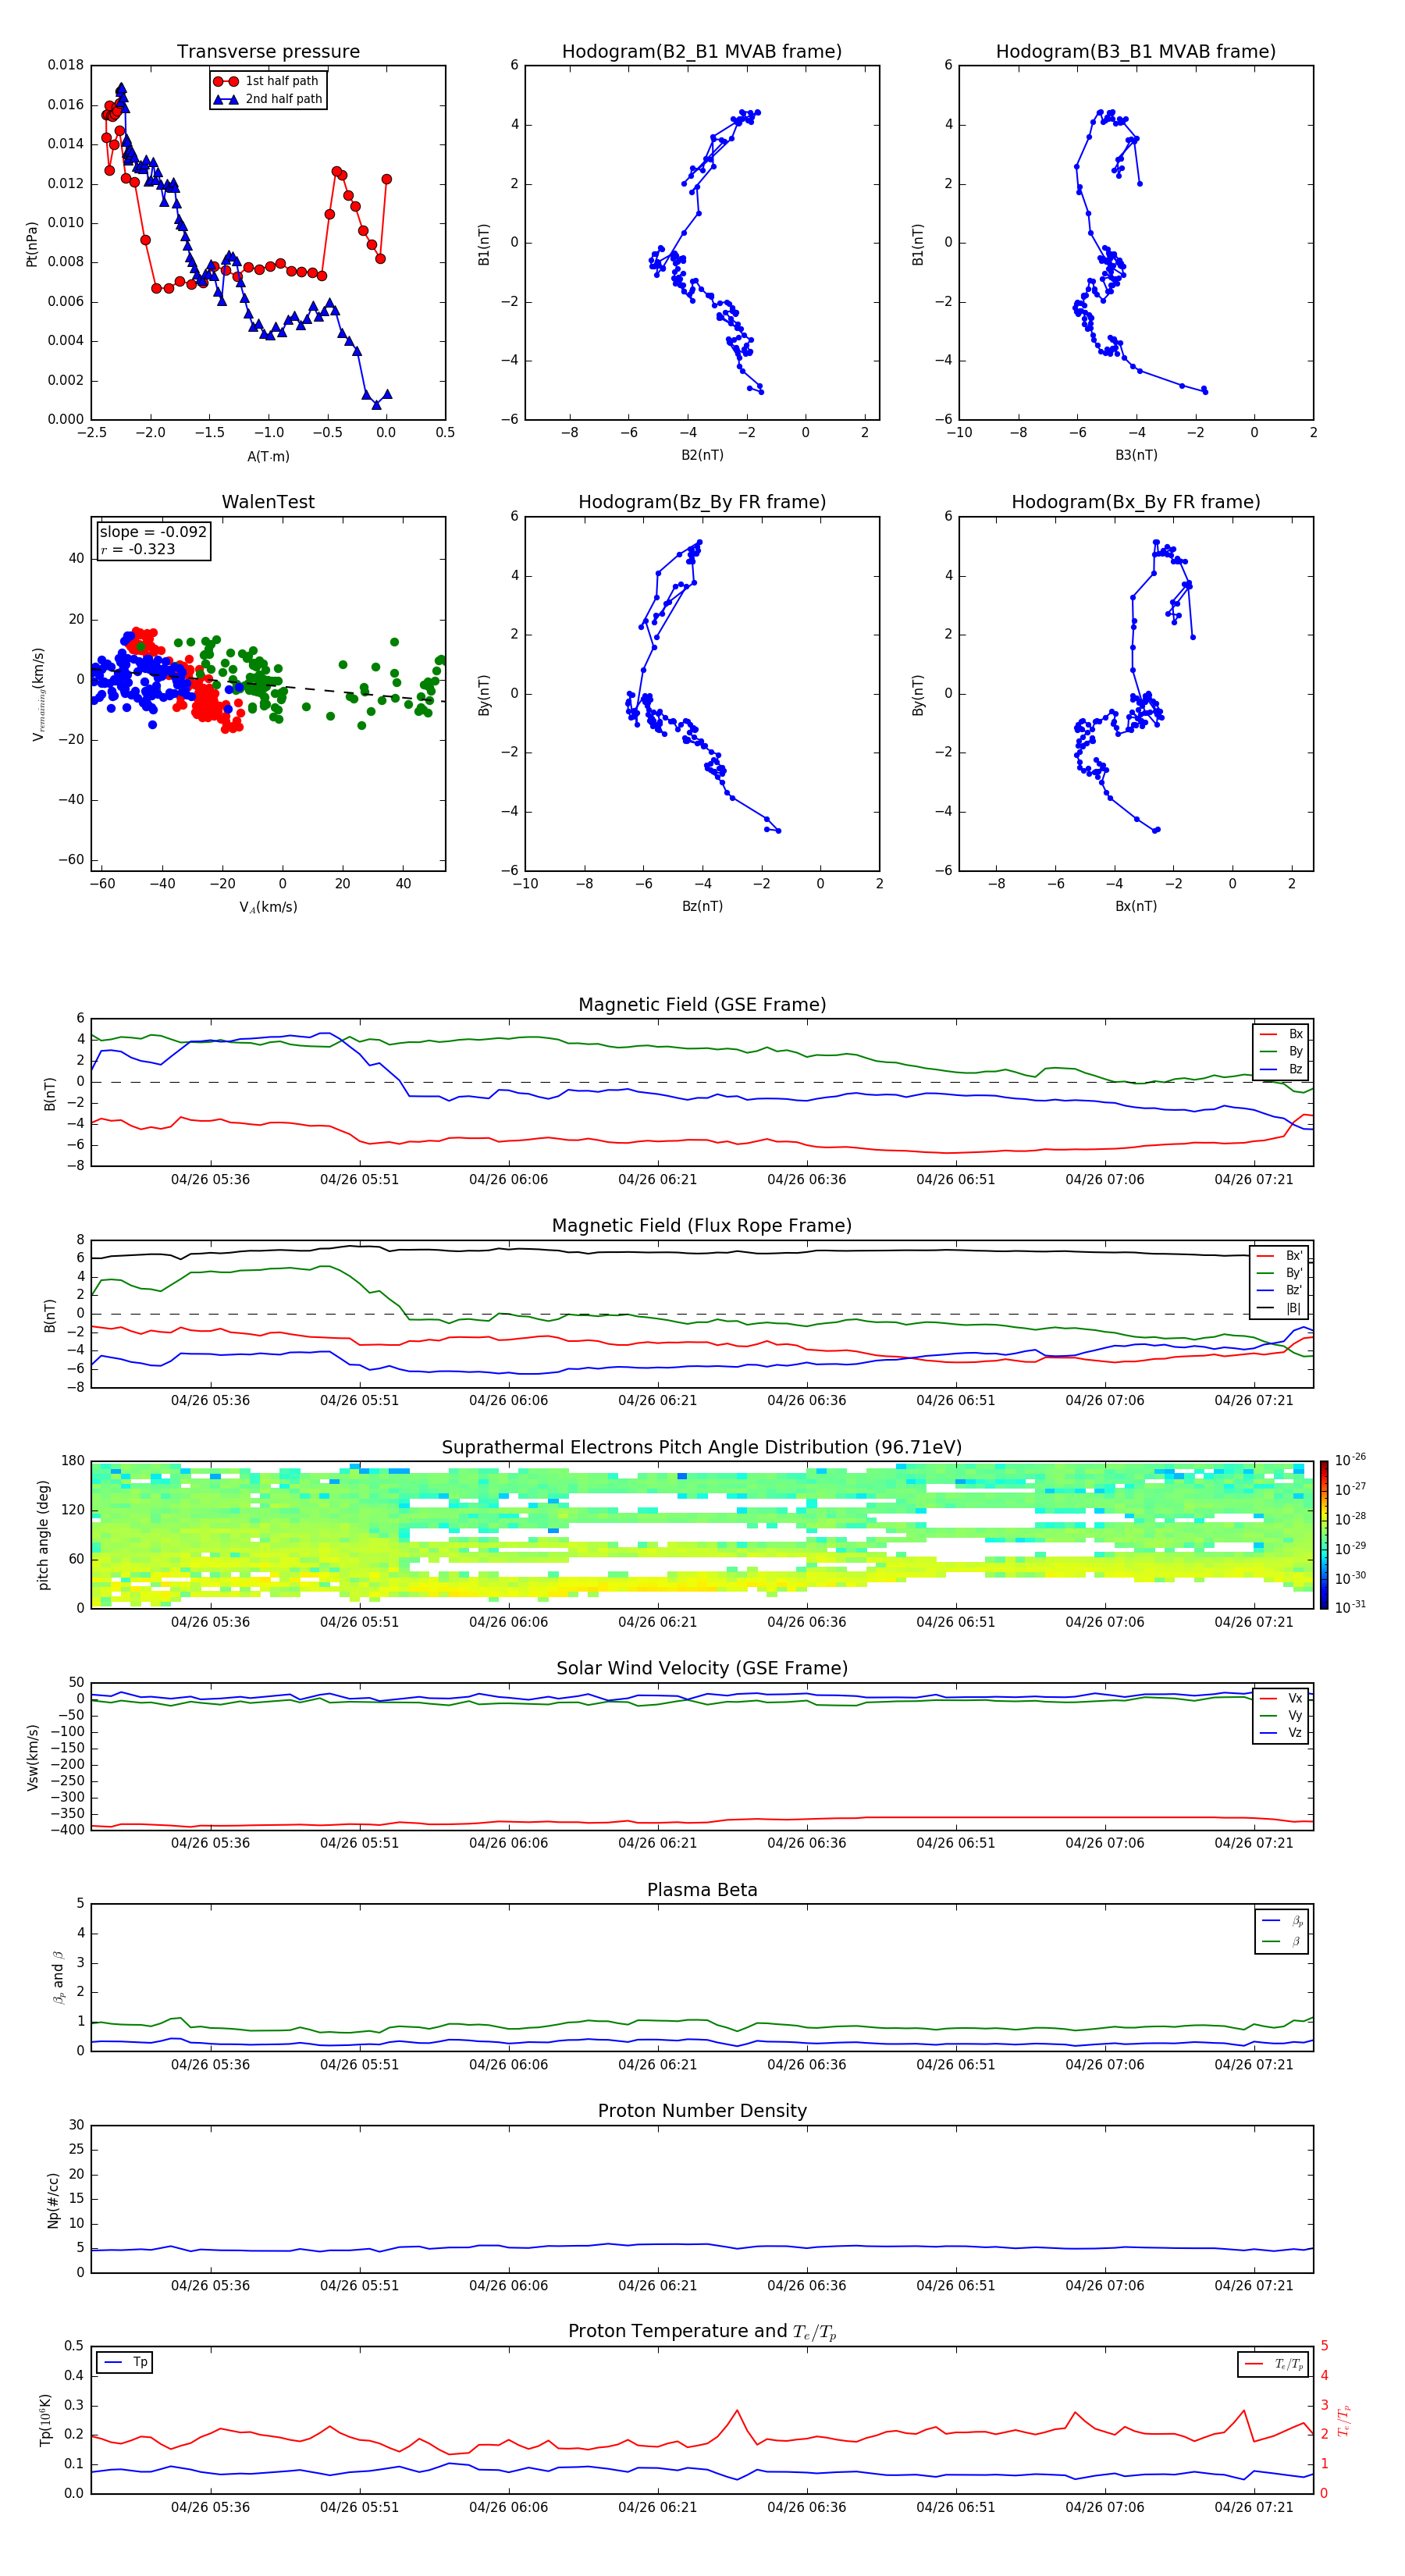
Task: Click the "Proton Number Density" panel title
Action: [x=702, y=2111]
